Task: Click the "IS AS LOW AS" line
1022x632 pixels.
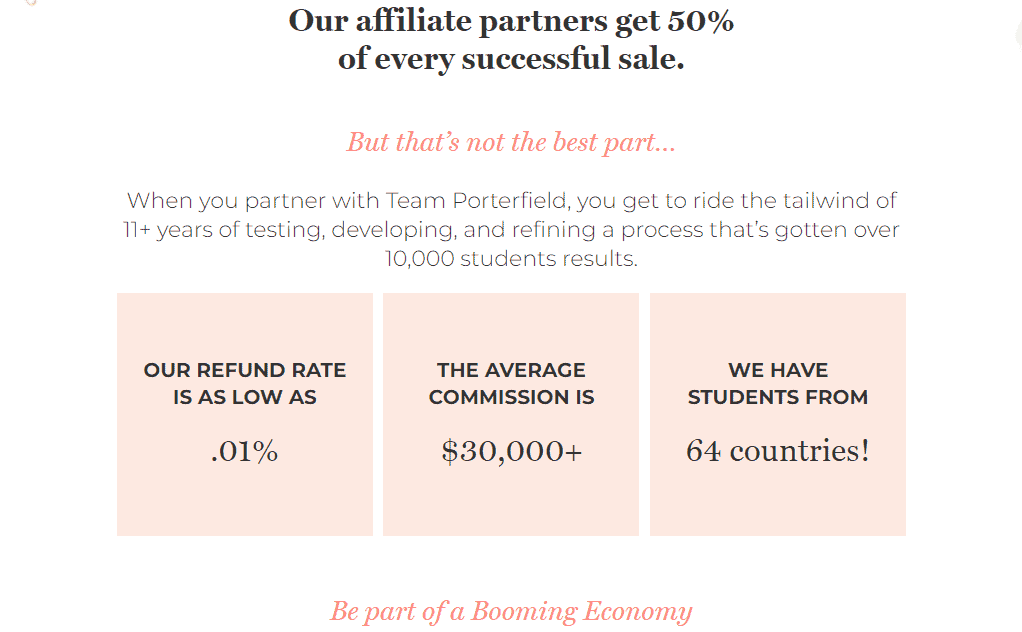Action: point(245,397)
